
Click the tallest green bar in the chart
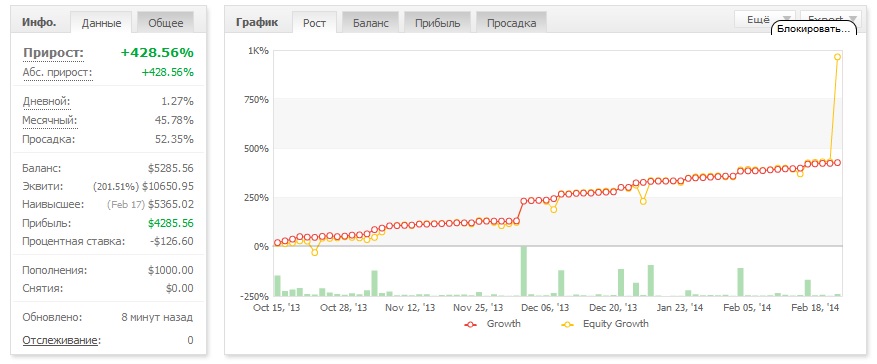tap(524, 271)
